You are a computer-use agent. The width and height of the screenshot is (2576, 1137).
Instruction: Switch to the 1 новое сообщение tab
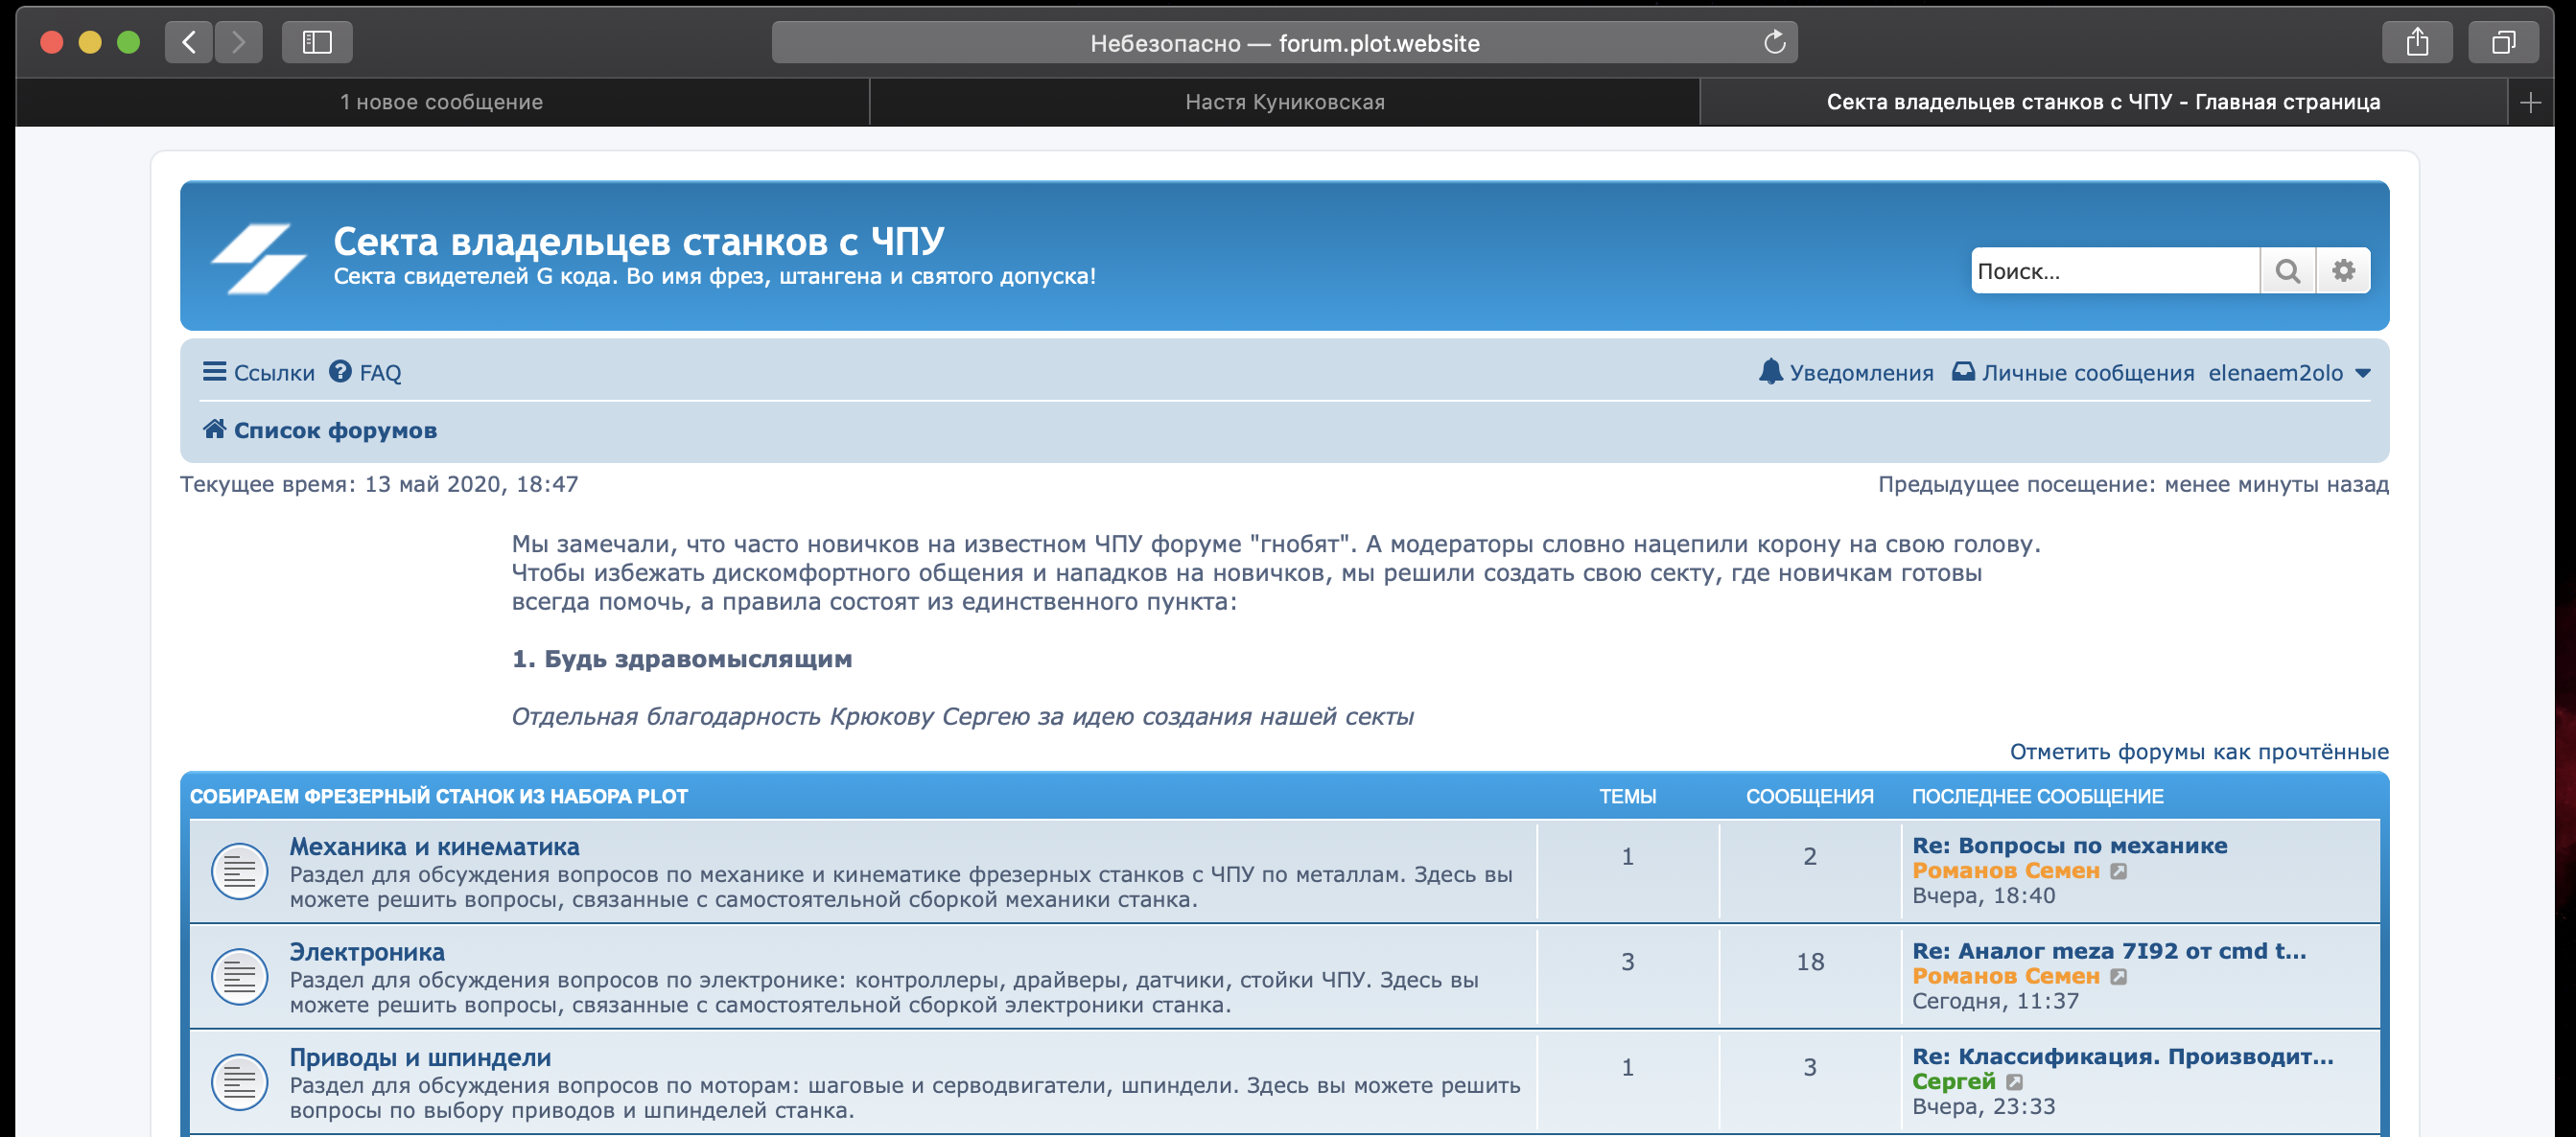[x=441, y=102]
